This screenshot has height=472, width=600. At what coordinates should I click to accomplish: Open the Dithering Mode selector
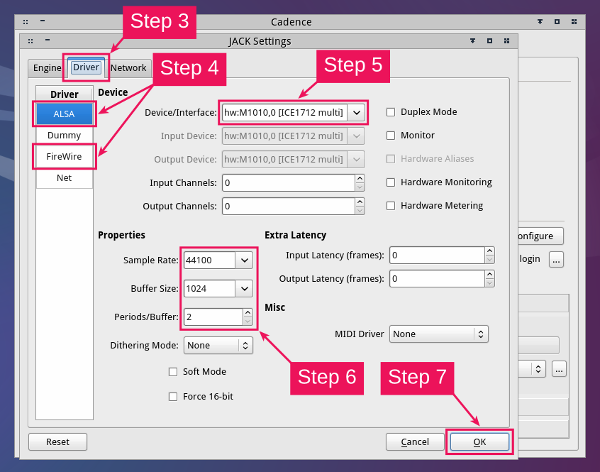[x=218, y=345]
